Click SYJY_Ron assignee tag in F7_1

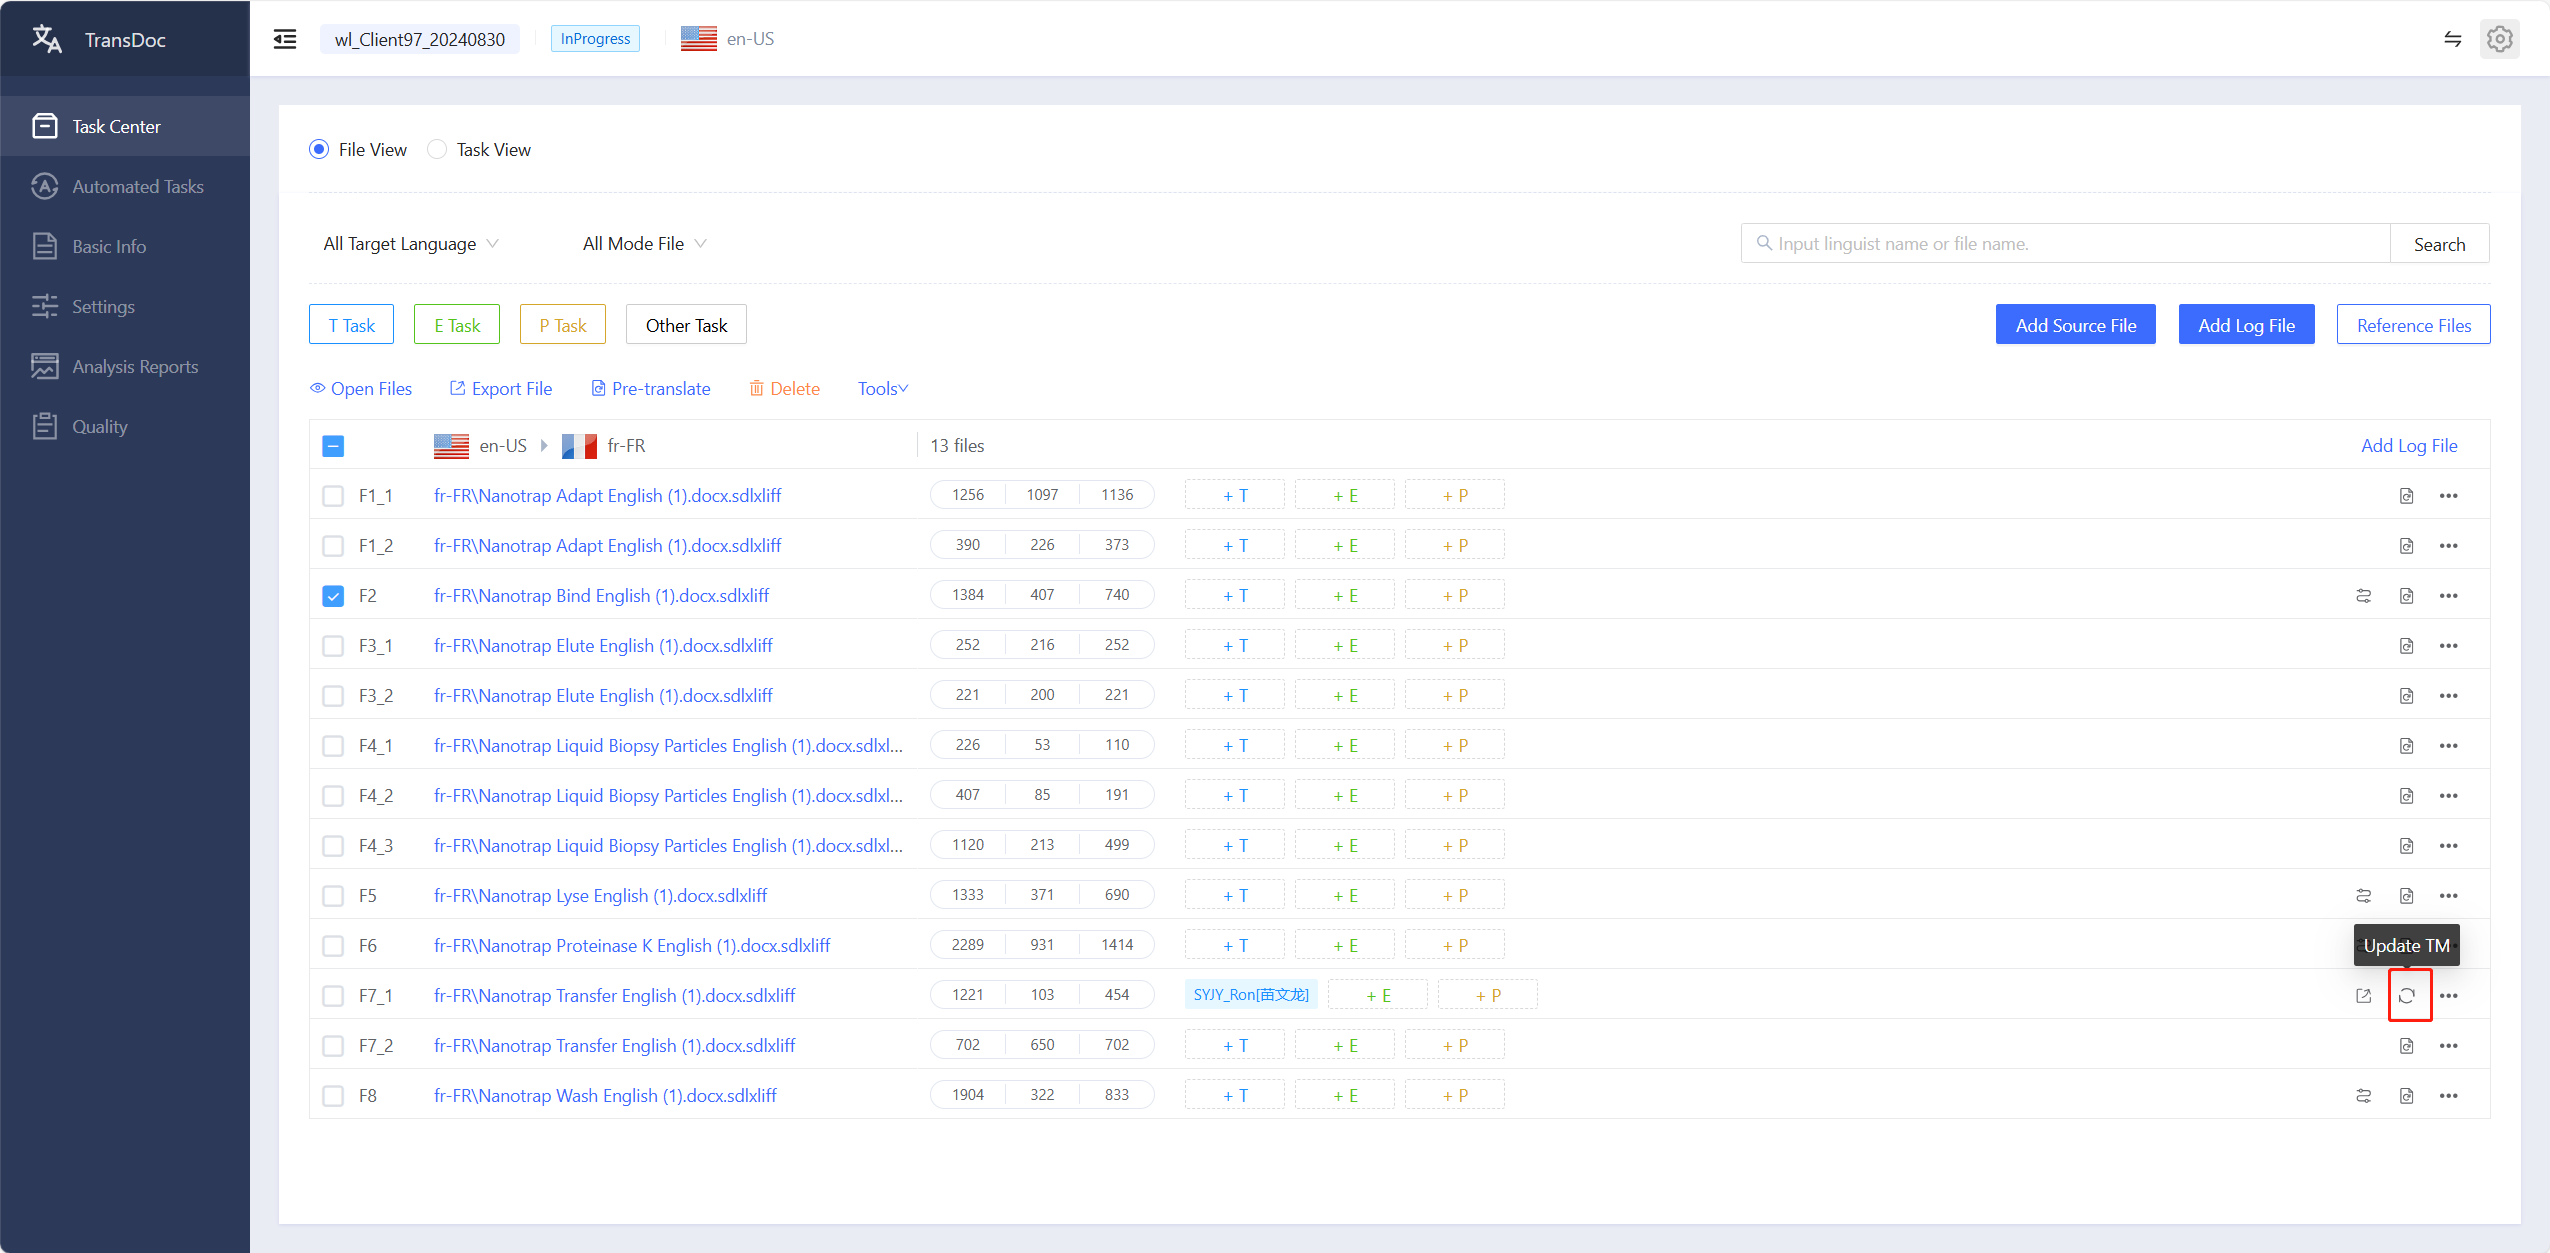pos(1251,995)
